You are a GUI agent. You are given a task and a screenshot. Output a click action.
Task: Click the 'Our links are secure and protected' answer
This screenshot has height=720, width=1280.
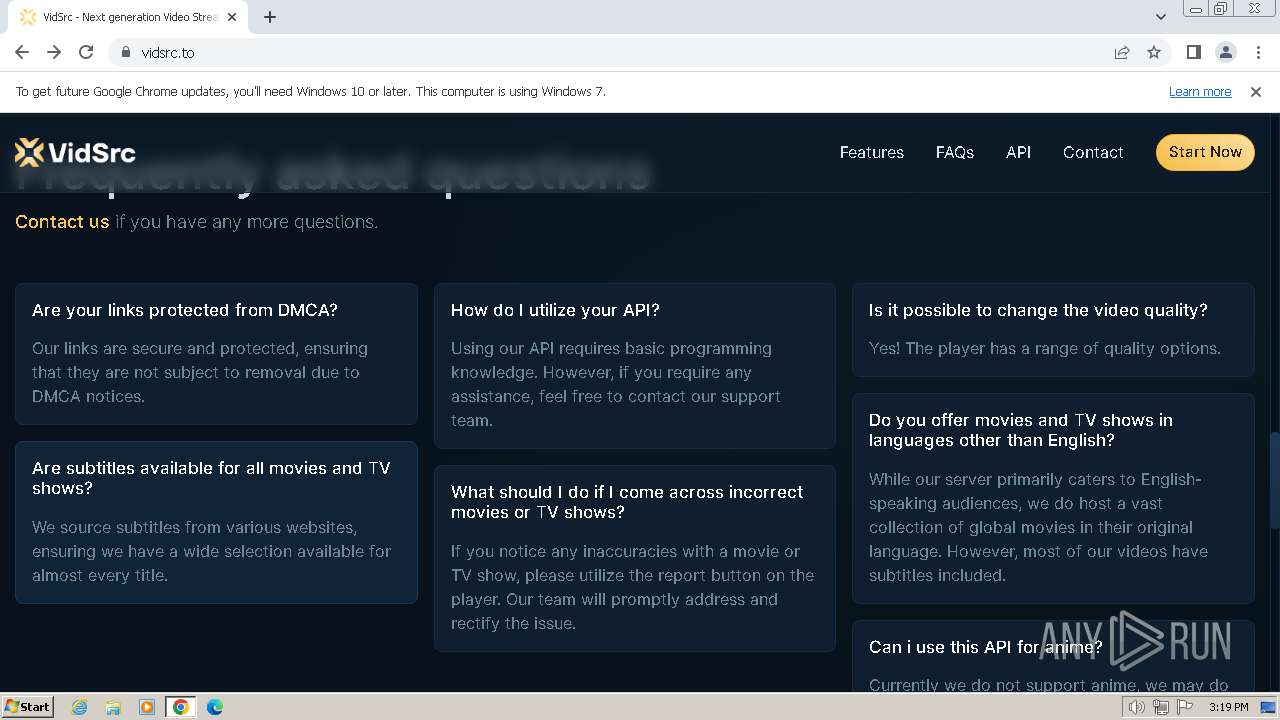(x=200, y=372)
